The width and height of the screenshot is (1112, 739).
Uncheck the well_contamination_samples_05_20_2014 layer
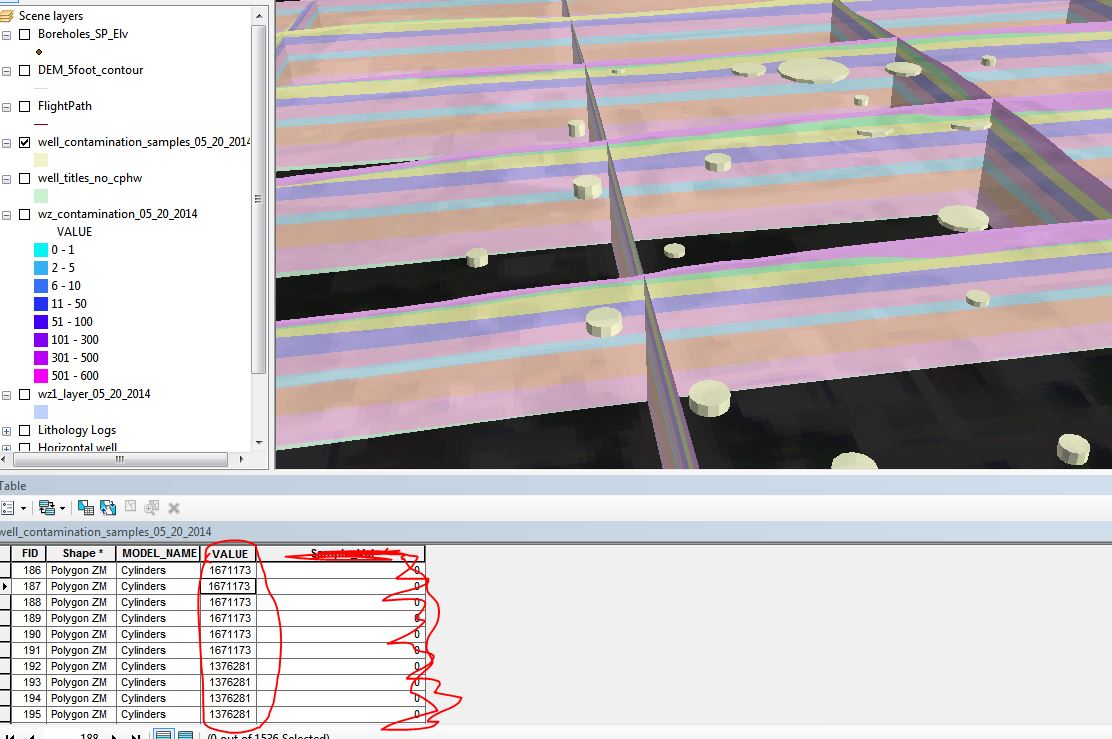[x=25, y=143]
